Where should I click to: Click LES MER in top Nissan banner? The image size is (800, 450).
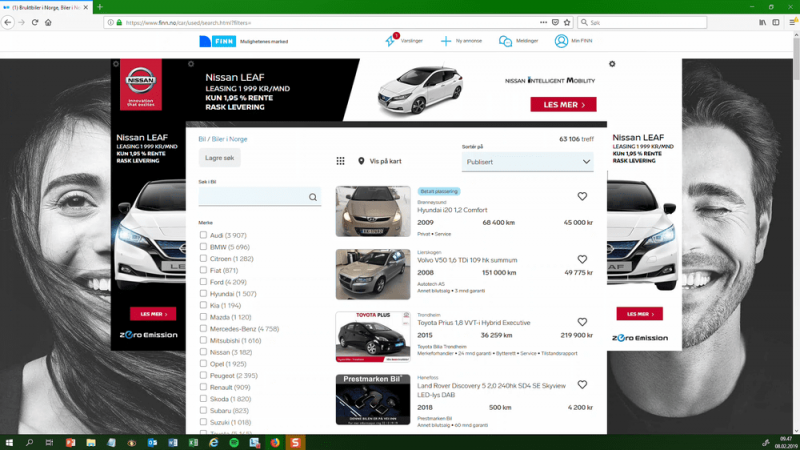click(563, 105)
